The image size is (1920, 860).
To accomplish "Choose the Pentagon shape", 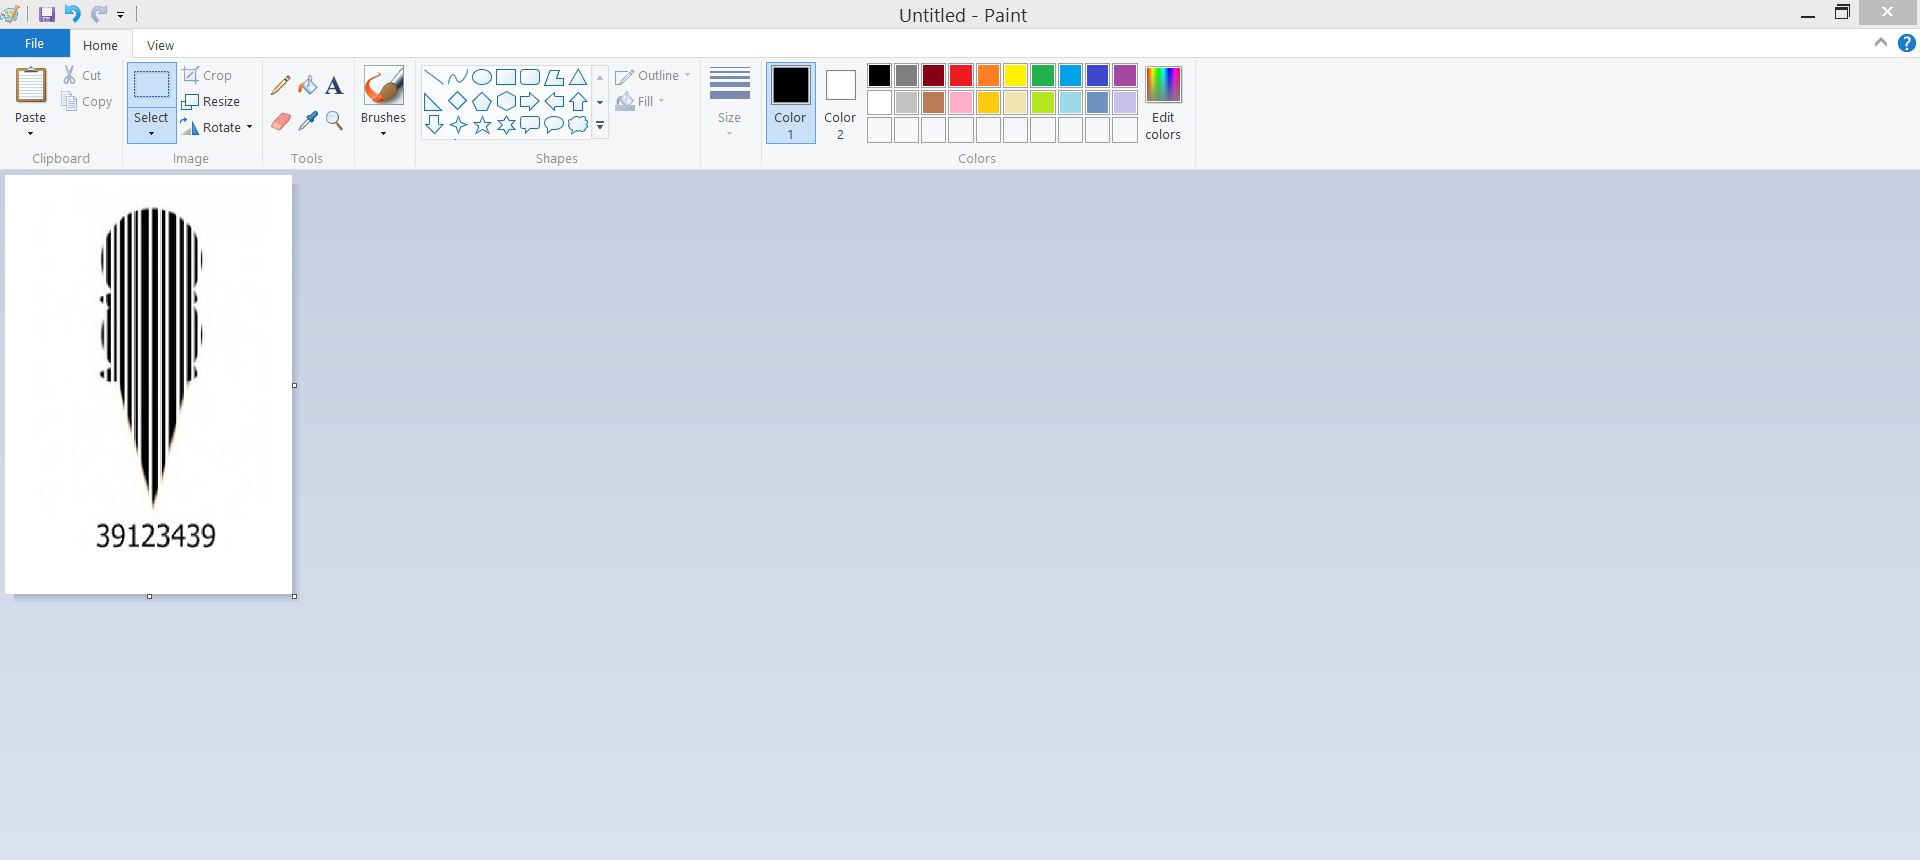I will (481, 101).
